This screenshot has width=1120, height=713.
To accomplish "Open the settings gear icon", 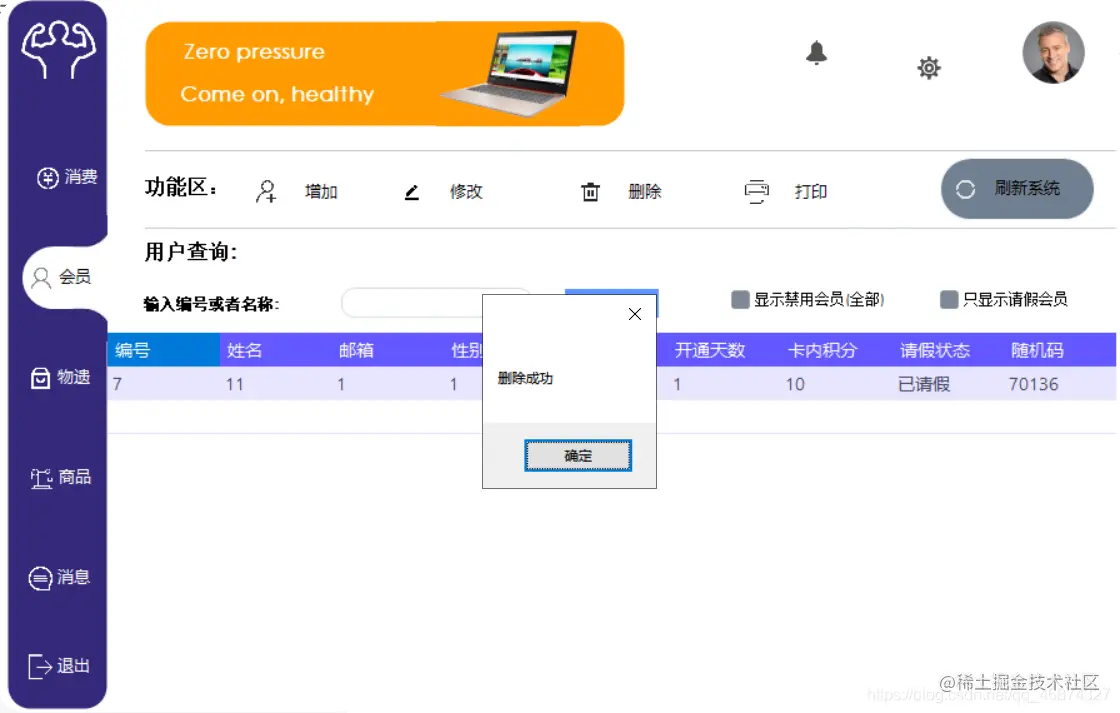I will (x=929, y=68).
